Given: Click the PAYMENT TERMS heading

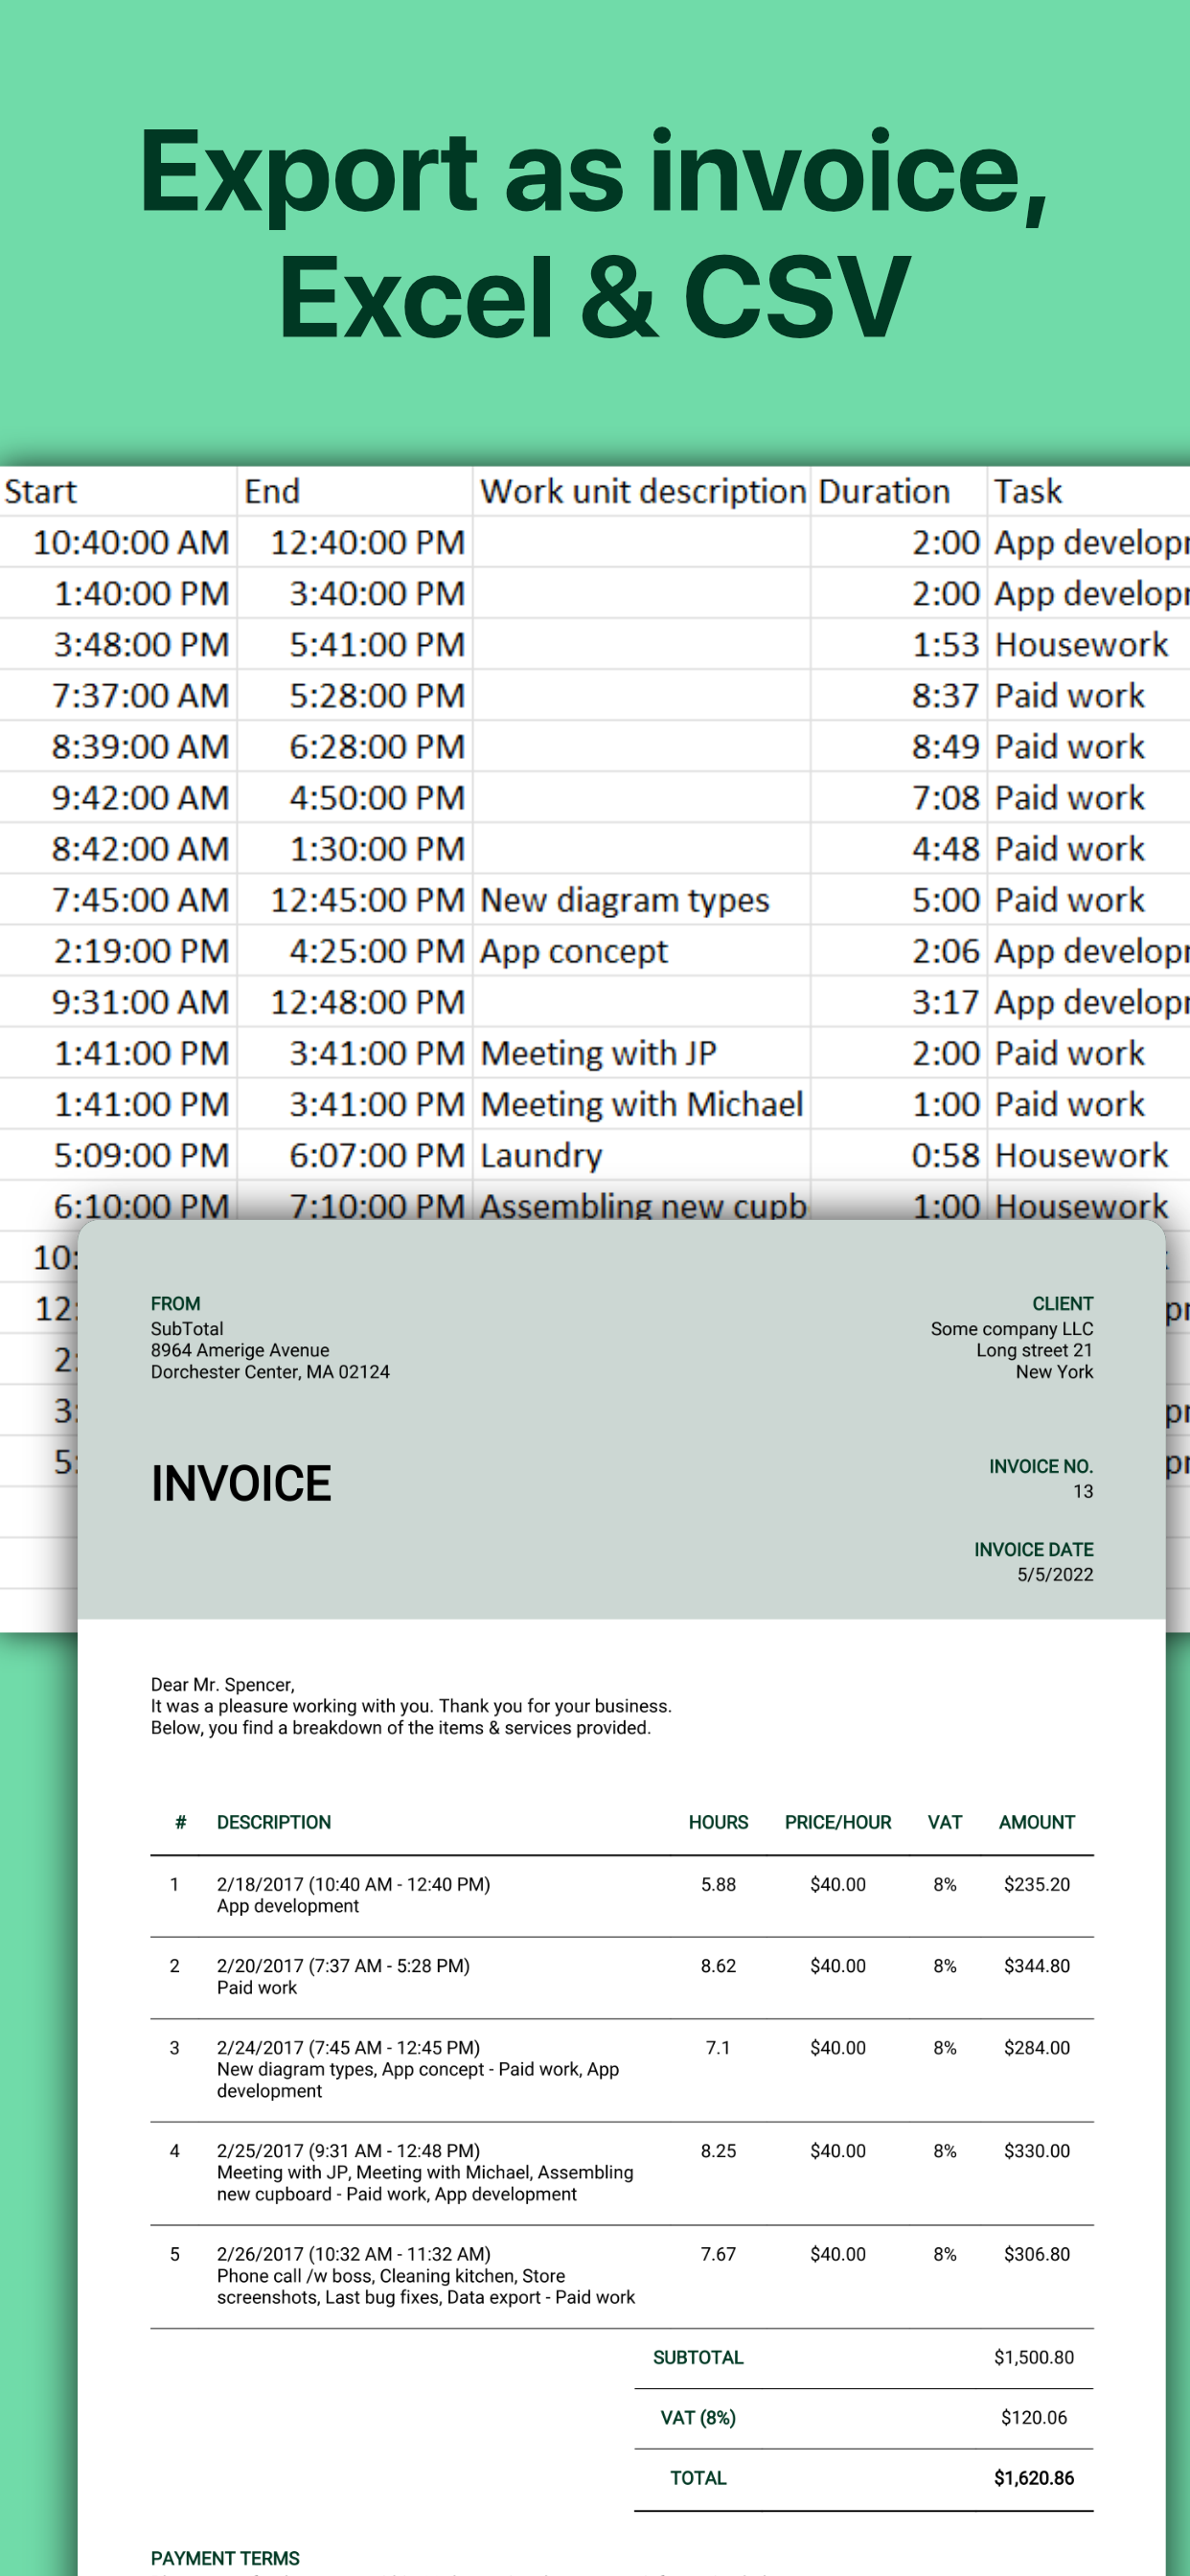Looking at the screenshot, I should click(x=225, y=2558).
